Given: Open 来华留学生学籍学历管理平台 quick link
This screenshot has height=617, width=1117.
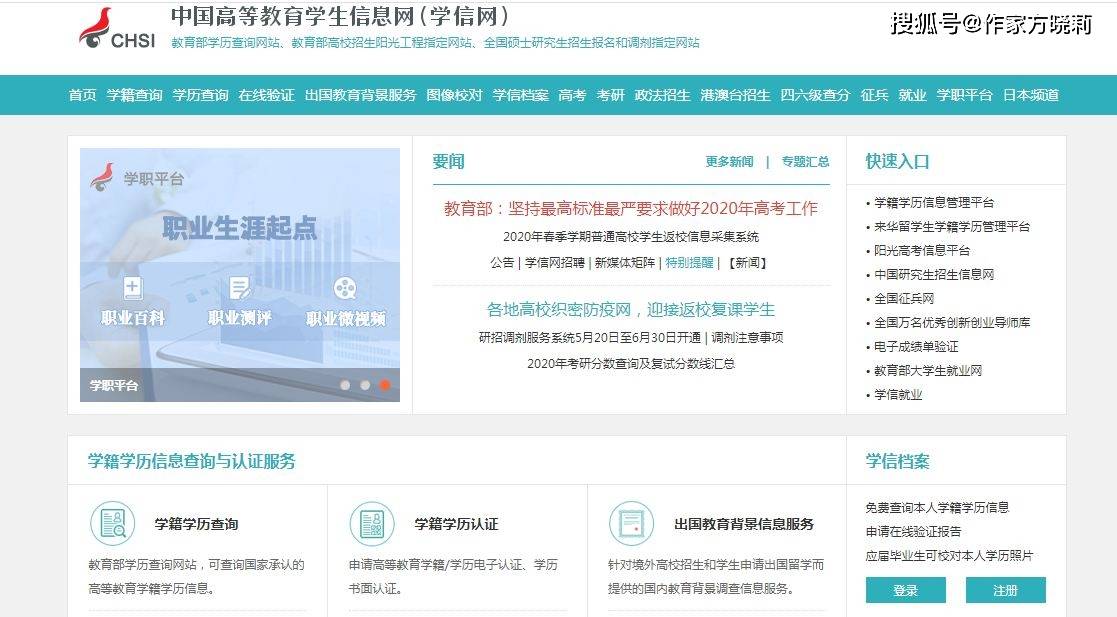Looking at the screenshot, I should [x=952, y=227].
